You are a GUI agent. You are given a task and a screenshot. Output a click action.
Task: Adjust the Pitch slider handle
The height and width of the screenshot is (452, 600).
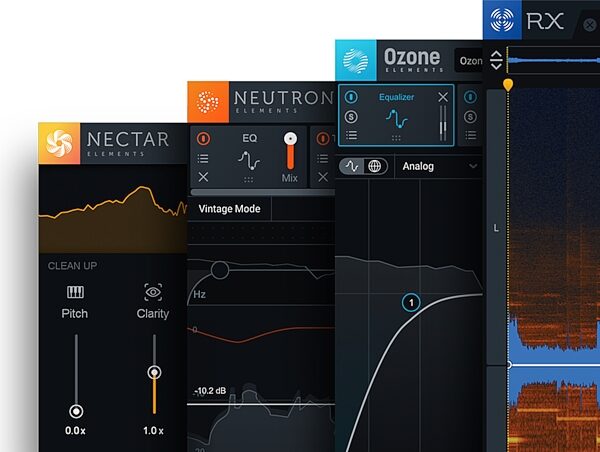(x=76, y=411)
